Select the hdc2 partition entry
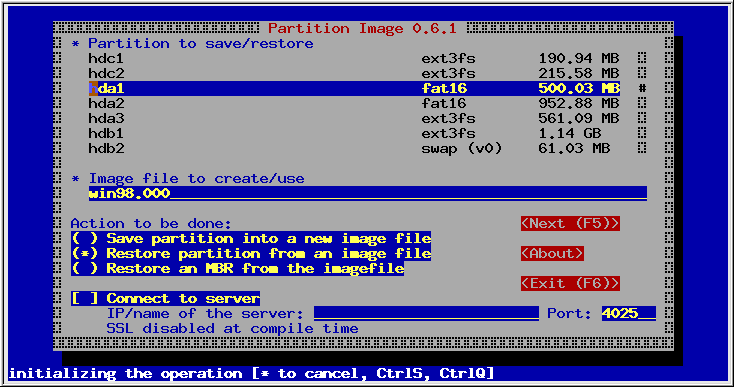 point(354,73)
